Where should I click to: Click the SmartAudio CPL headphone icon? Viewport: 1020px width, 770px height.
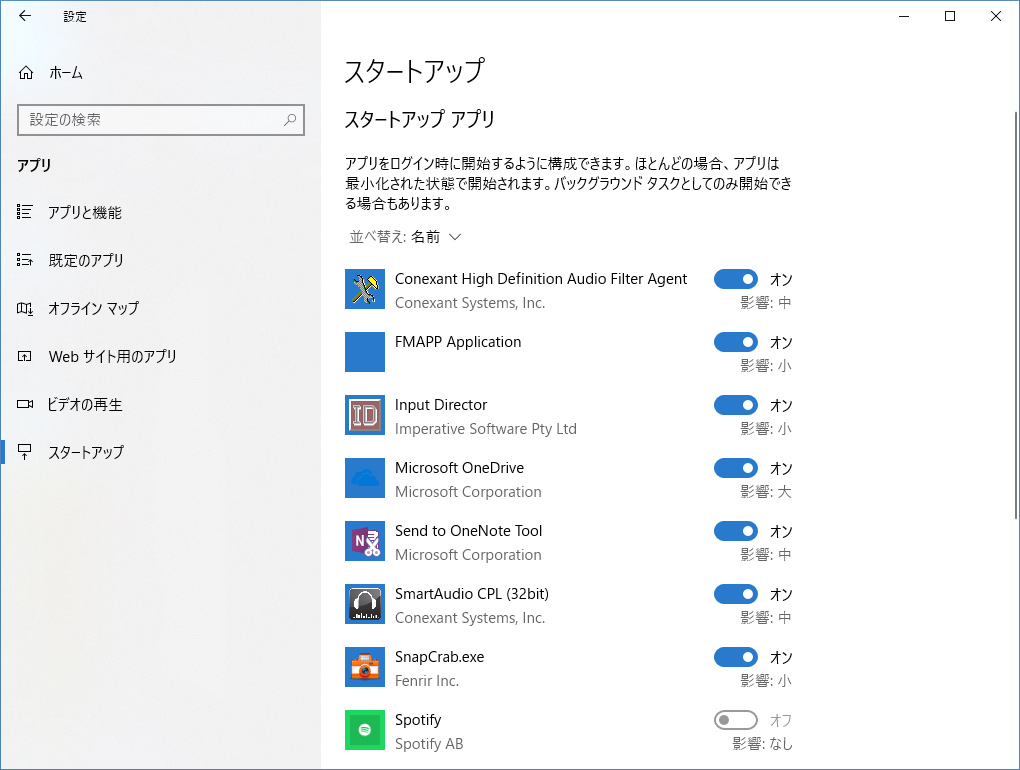coord(364,604)
